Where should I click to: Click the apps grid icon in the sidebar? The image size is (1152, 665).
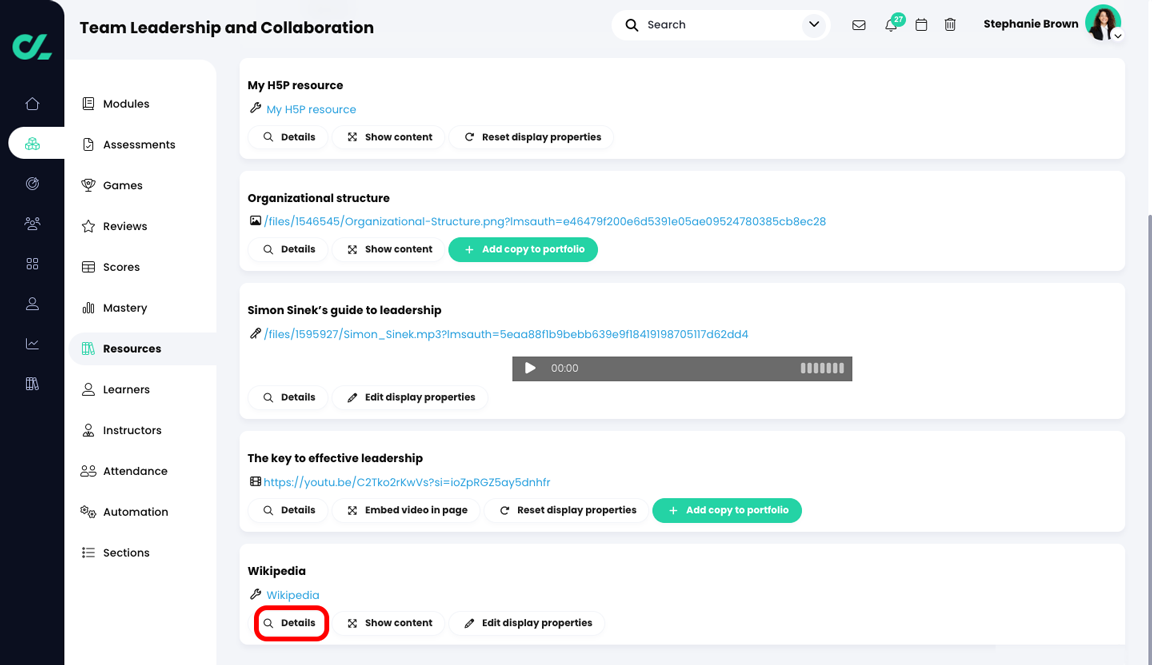[32, 263]
